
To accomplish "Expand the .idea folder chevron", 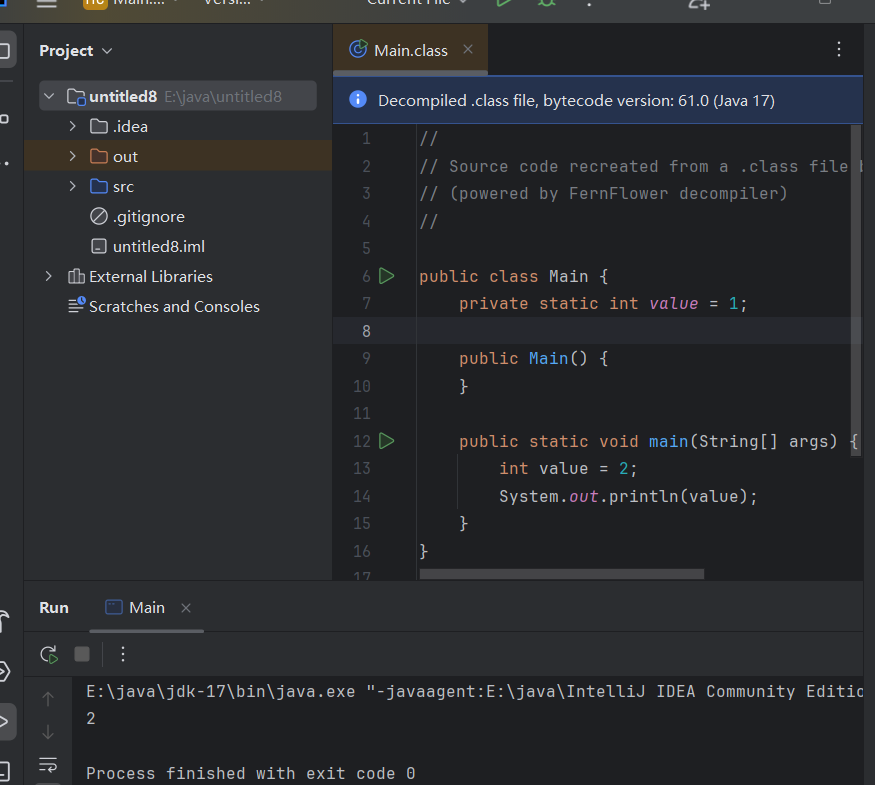I will [72, 126].
